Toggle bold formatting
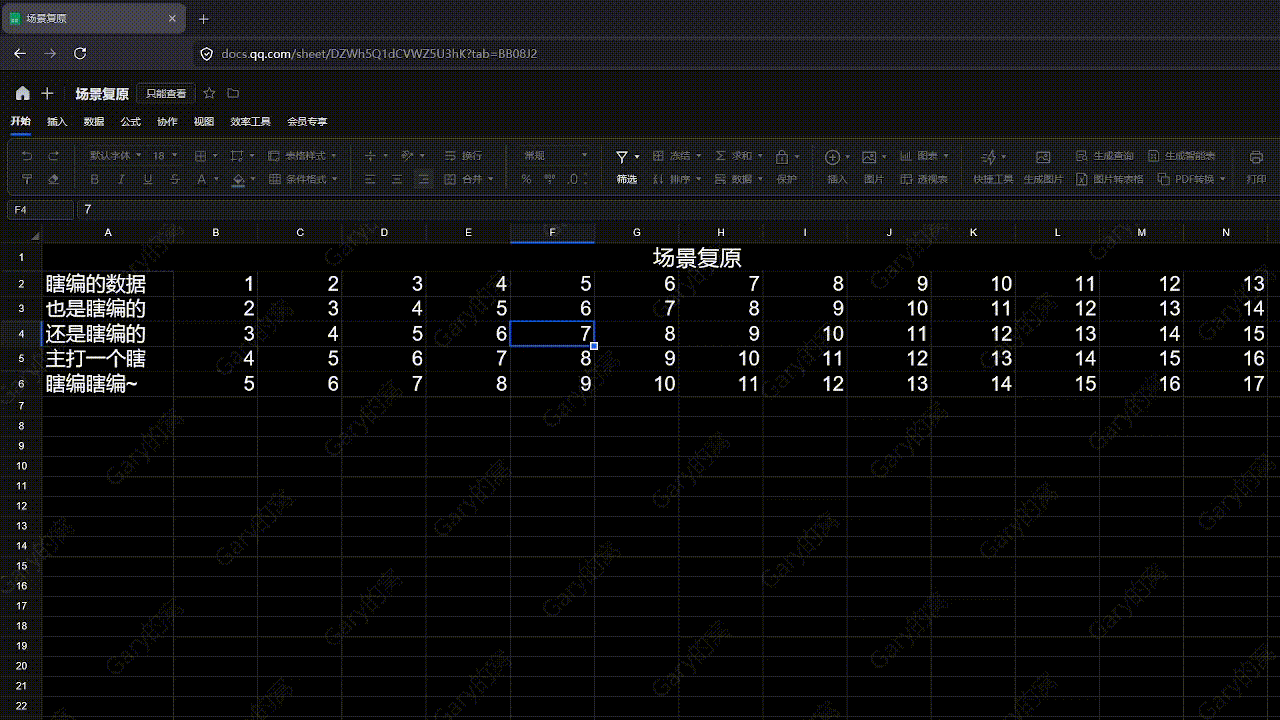The height and width of the screenshot is (720, 1280). 95,180
